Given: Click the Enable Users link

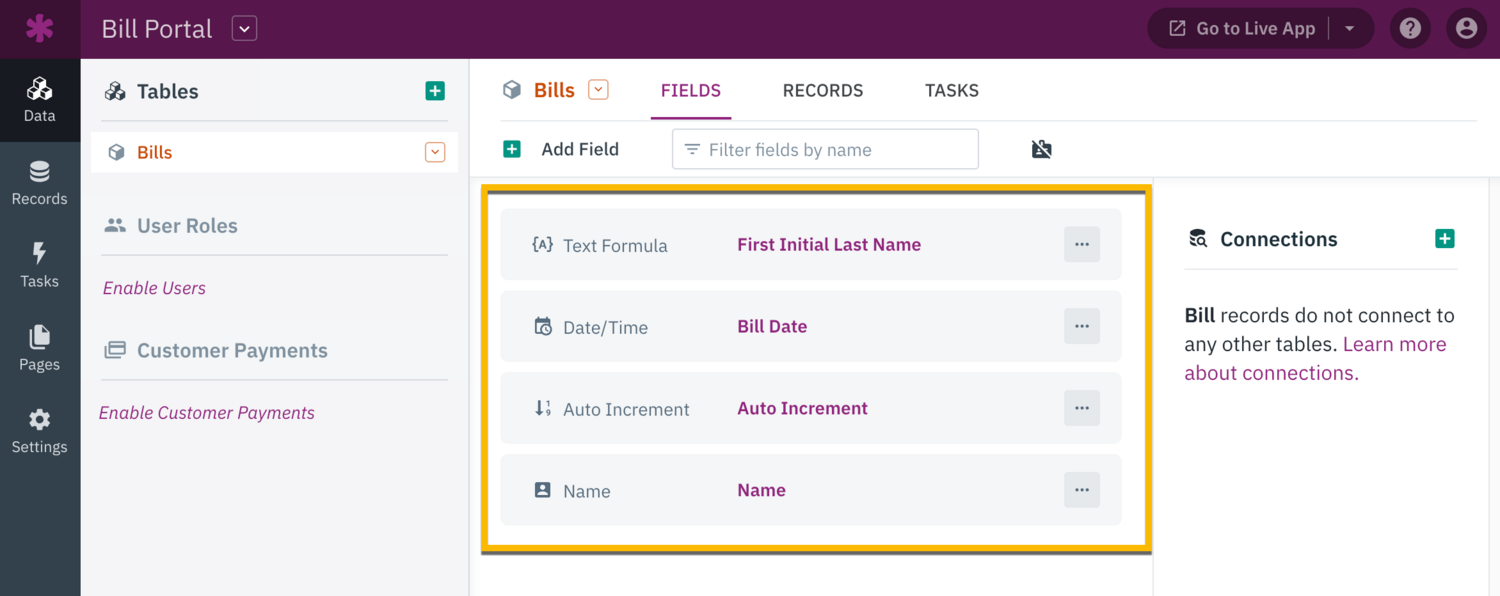Looking at the screenshot, I should 154,288.
